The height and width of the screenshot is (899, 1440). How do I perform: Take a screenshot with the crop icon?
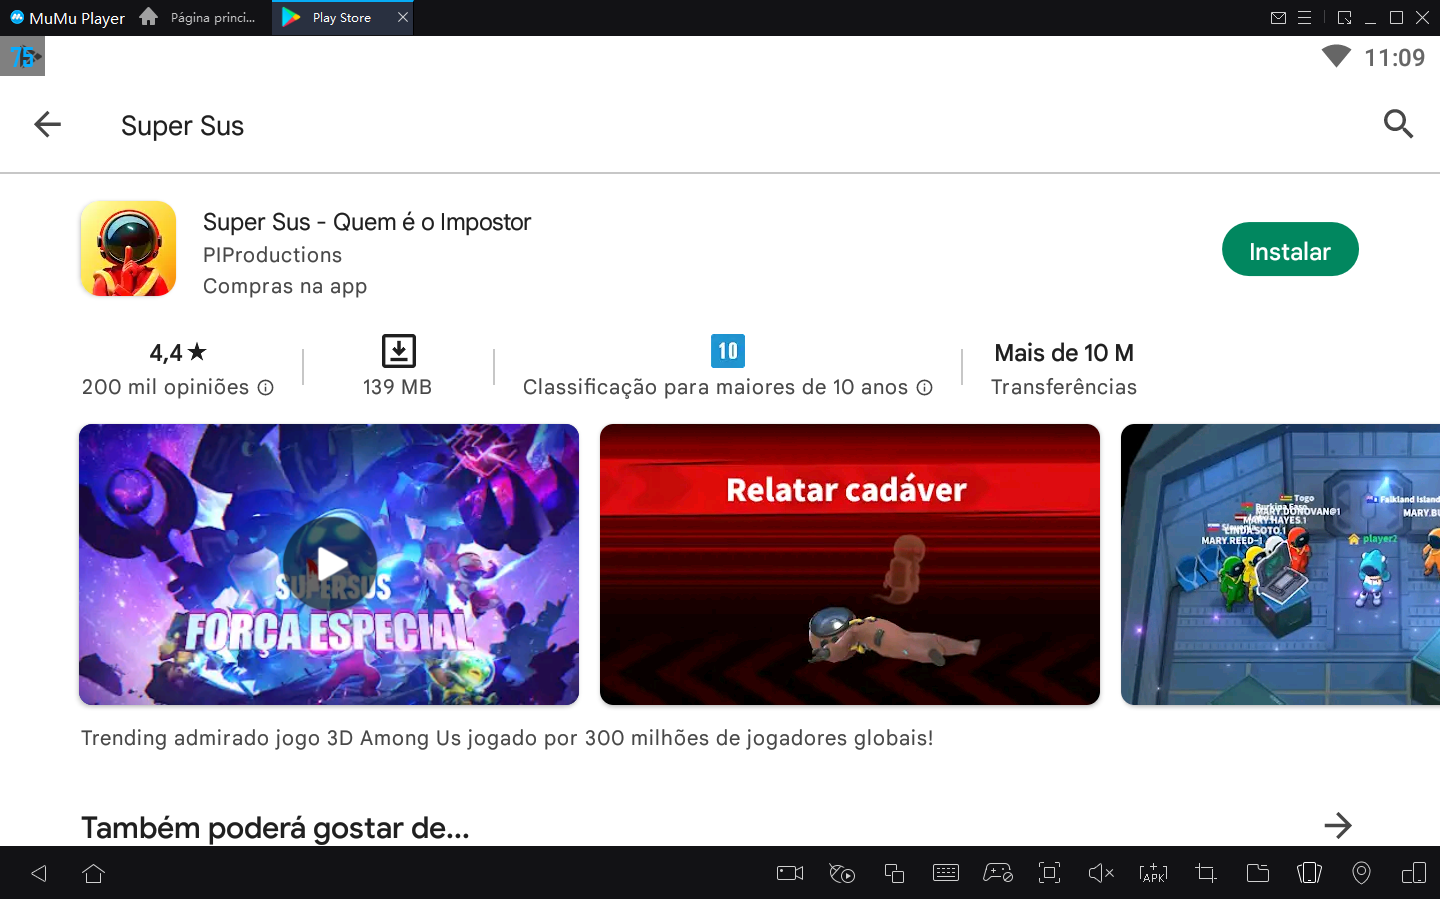(1205, 873)
